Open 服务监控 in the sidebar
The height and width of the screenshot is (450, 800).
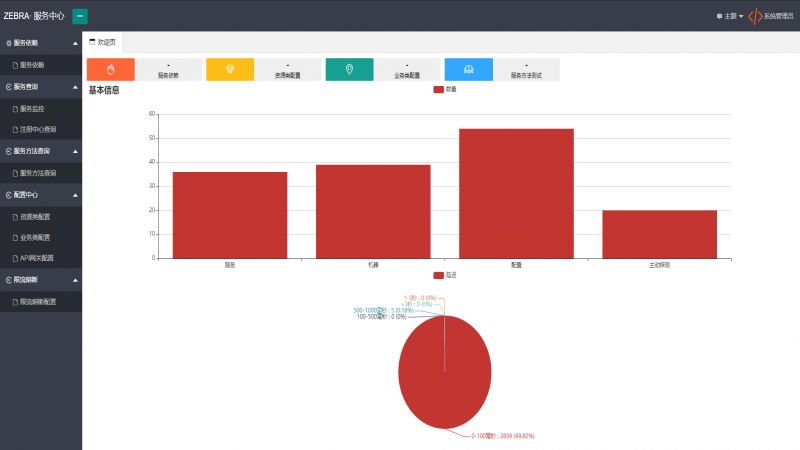[x=32, y=108]
